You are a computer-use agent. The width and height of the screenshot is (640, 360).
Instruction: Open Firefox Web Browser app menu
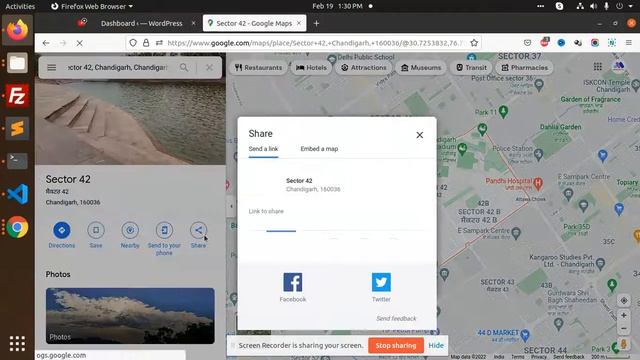click(92, 6)
